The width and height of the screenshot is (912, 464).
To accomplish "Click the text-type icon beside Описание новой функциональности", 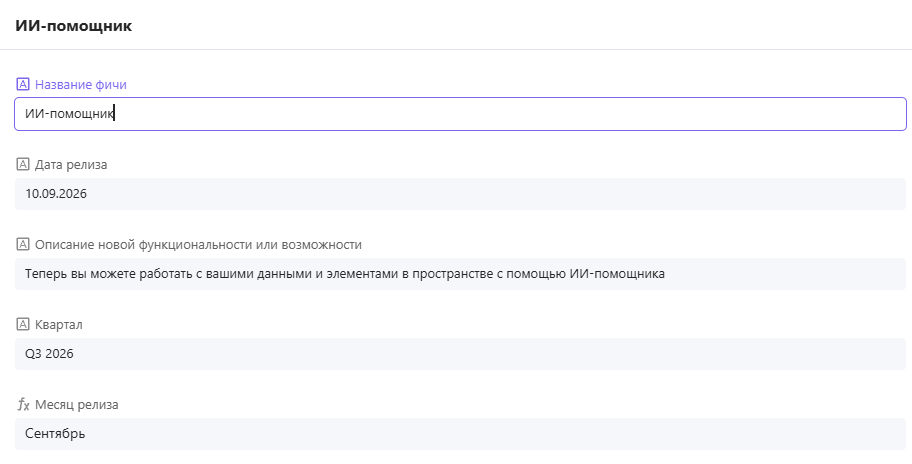I will click(23, 244).
